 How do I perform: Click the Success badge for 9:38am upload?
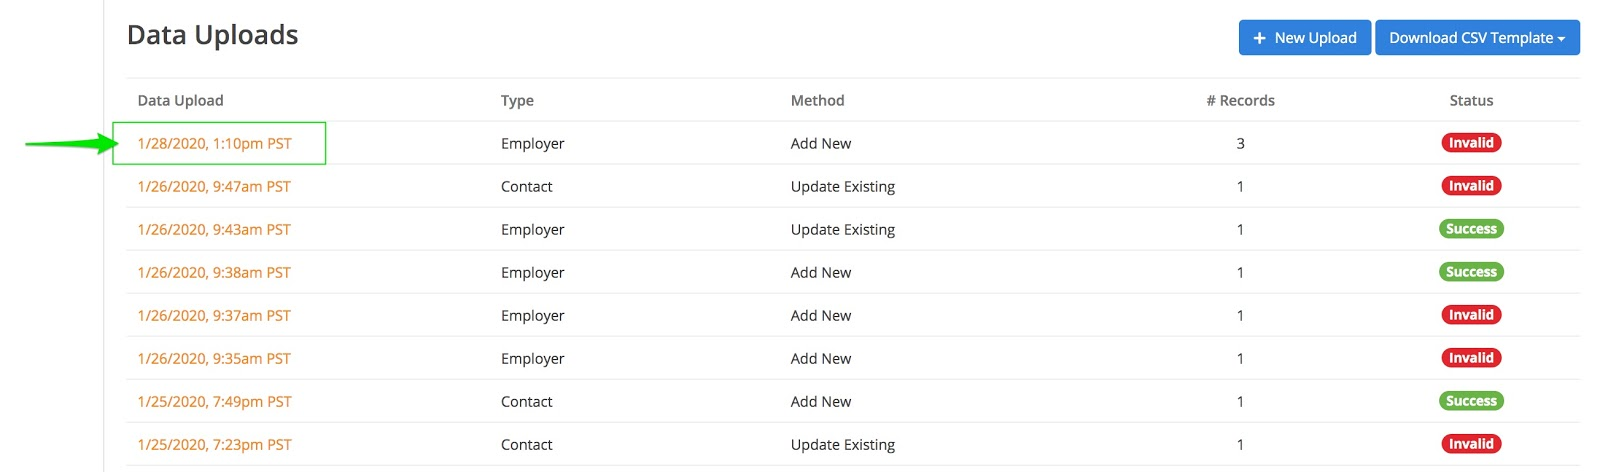pos(1471,272)
